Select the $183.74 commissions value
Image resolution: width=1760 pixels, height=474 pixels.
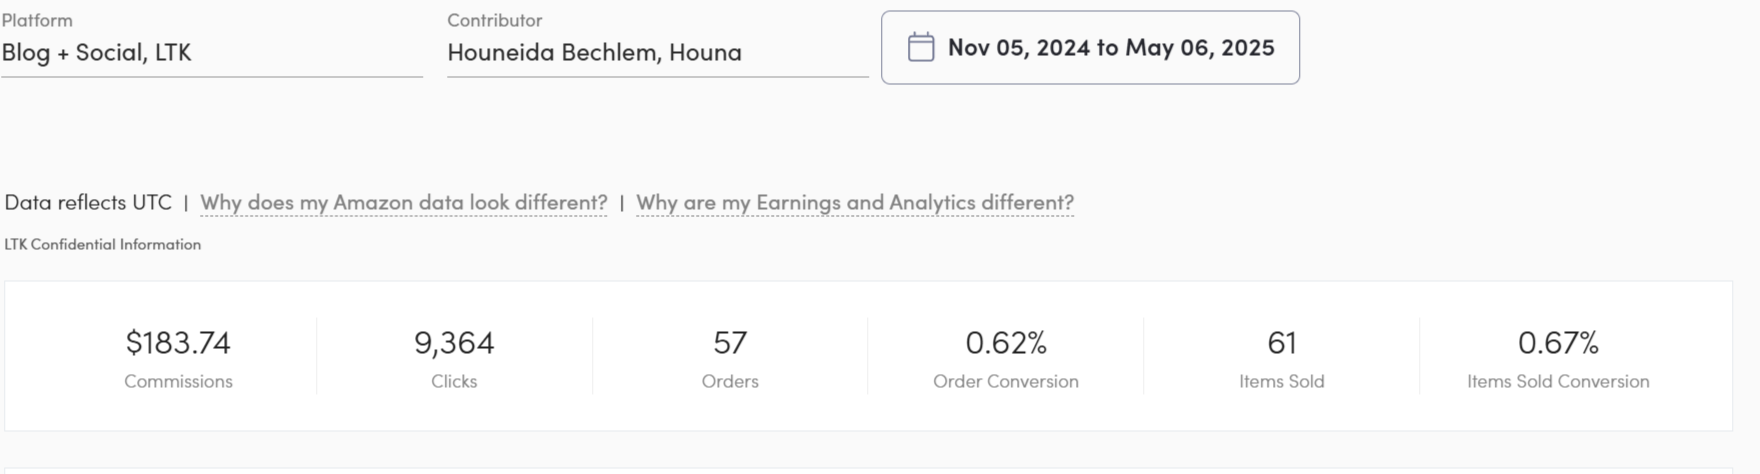[x=178, y=343]
